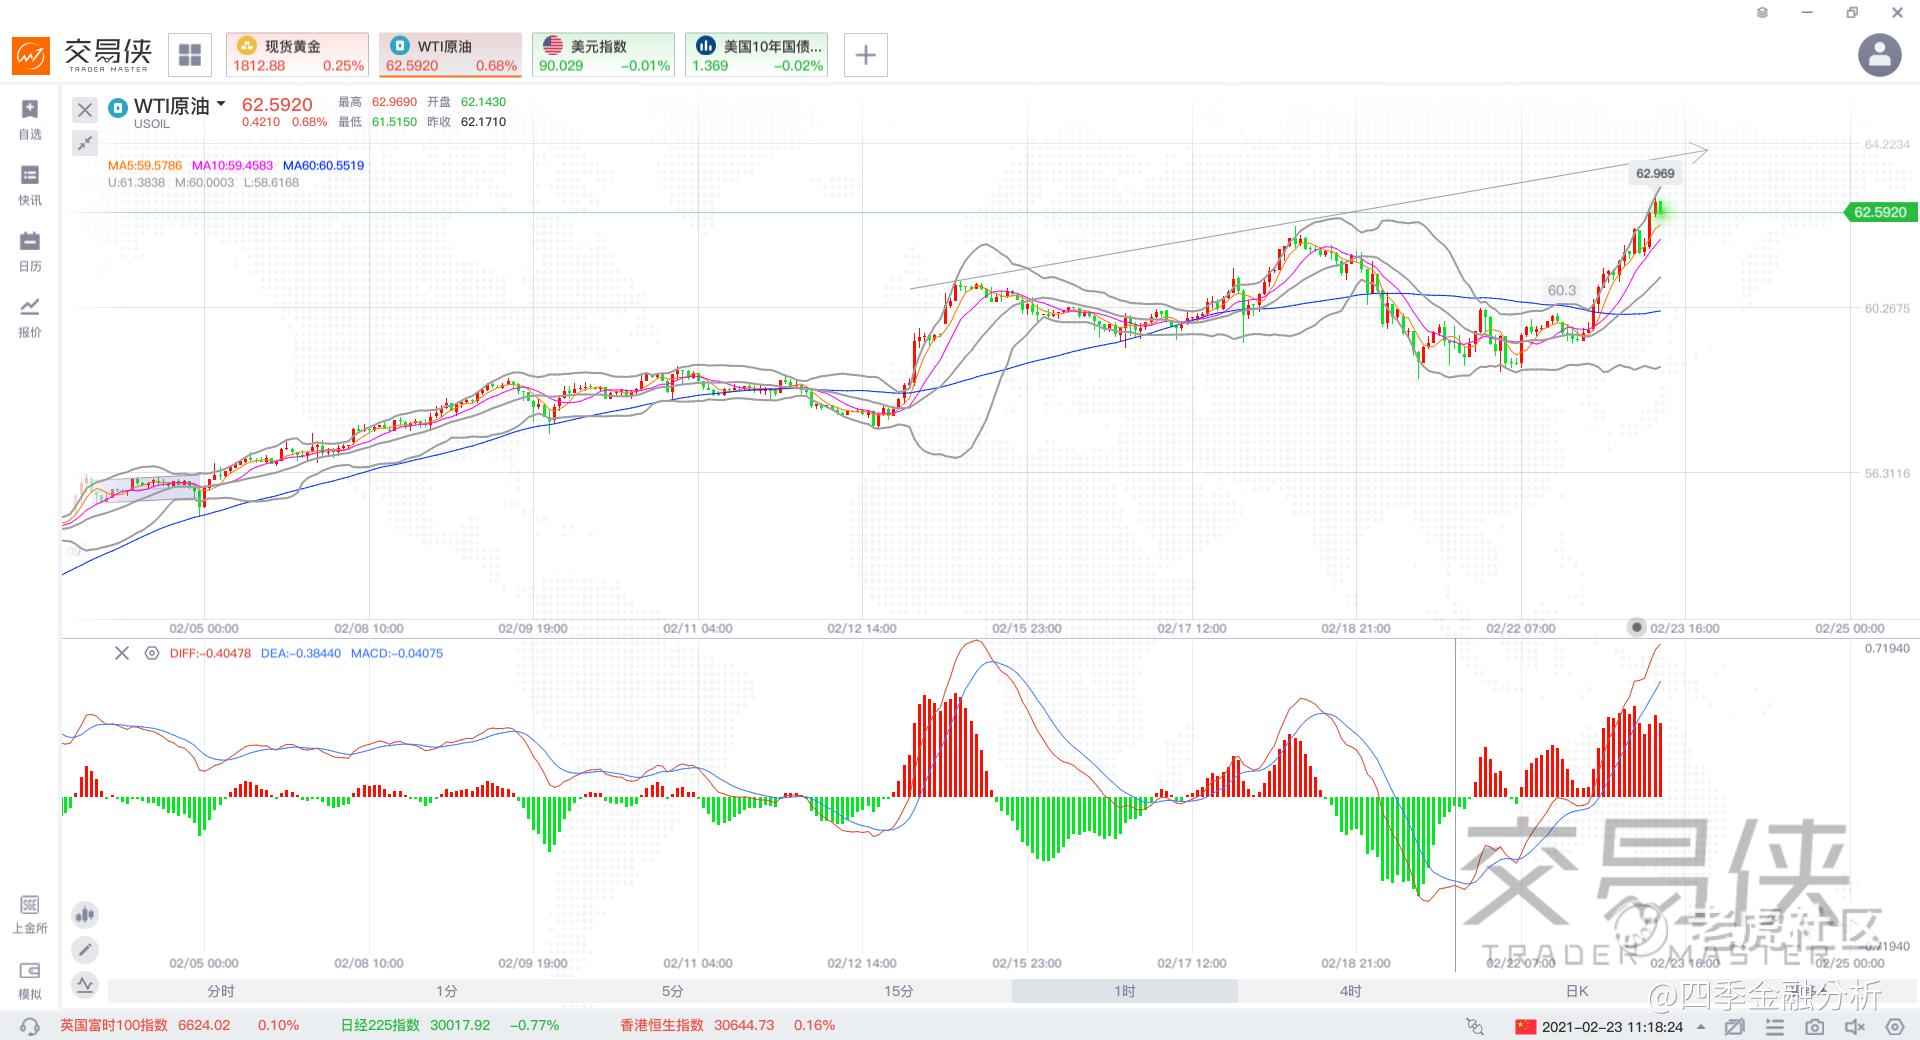Viewport: 1920px width, 1040px height.
Task: Open the 自选 watchlist sidebar icon
Action: (x=30, y=119)
